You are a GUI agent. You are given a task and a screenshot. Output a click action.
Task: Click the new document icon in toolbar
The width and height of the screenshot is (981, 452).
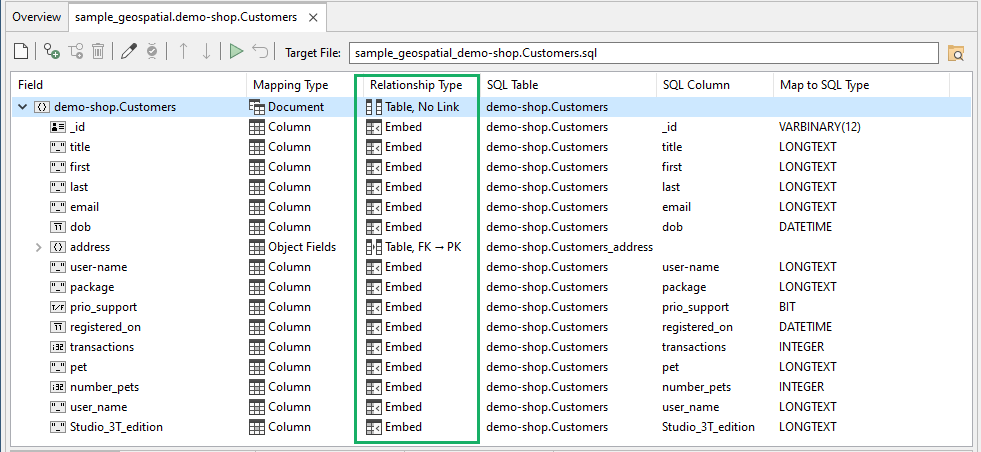(x=21, y=52)
